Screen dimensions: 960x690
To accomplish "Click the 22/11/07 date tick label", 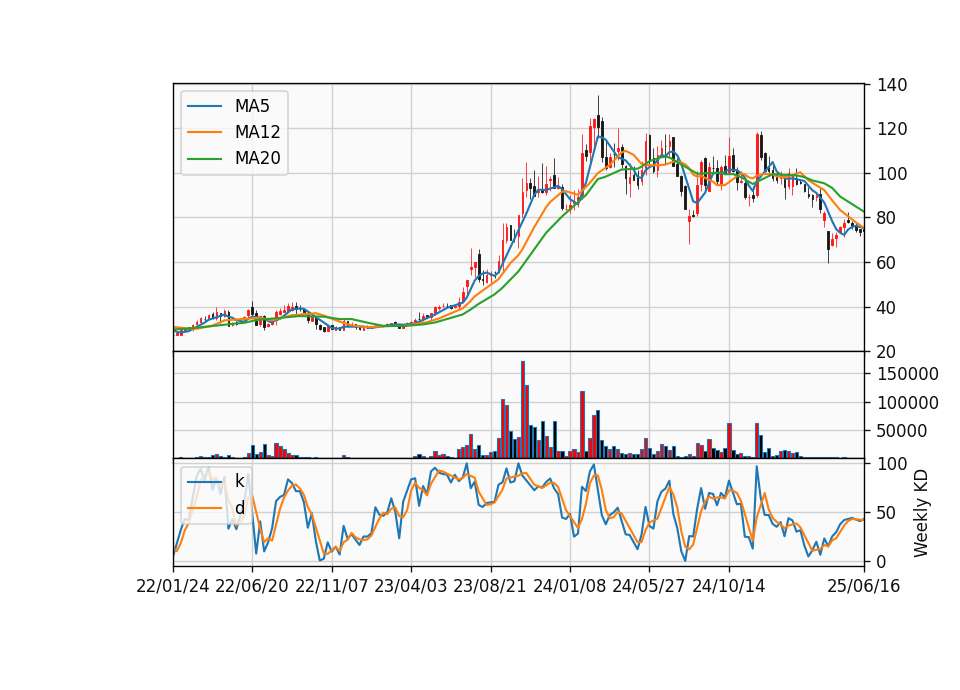I will pos(332,587).
